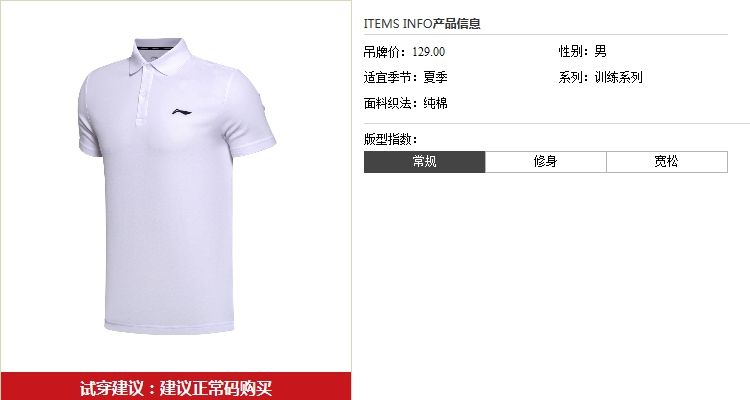The height and width of the screenshot is (400, 750).
Task: Select the 常规 fit option
Action: click(424, 162)
